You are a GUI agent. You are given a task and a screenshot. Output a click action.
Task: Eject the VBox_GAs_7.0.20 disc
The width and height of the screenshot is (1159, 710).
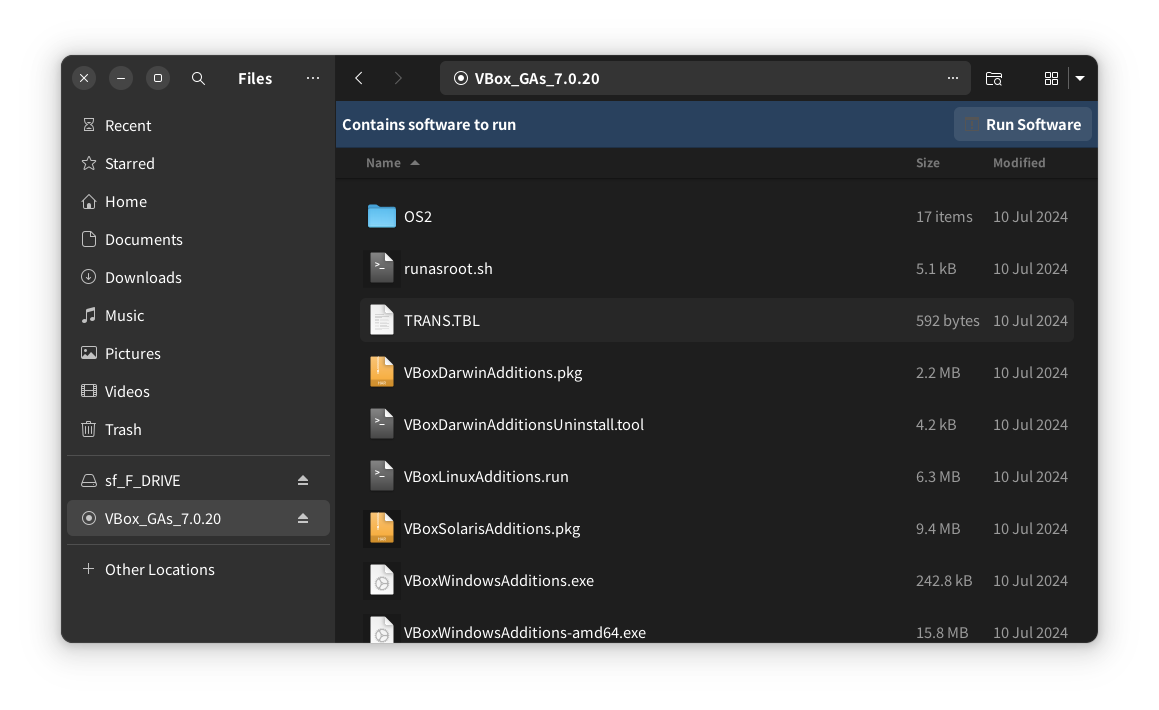[303, 519]
